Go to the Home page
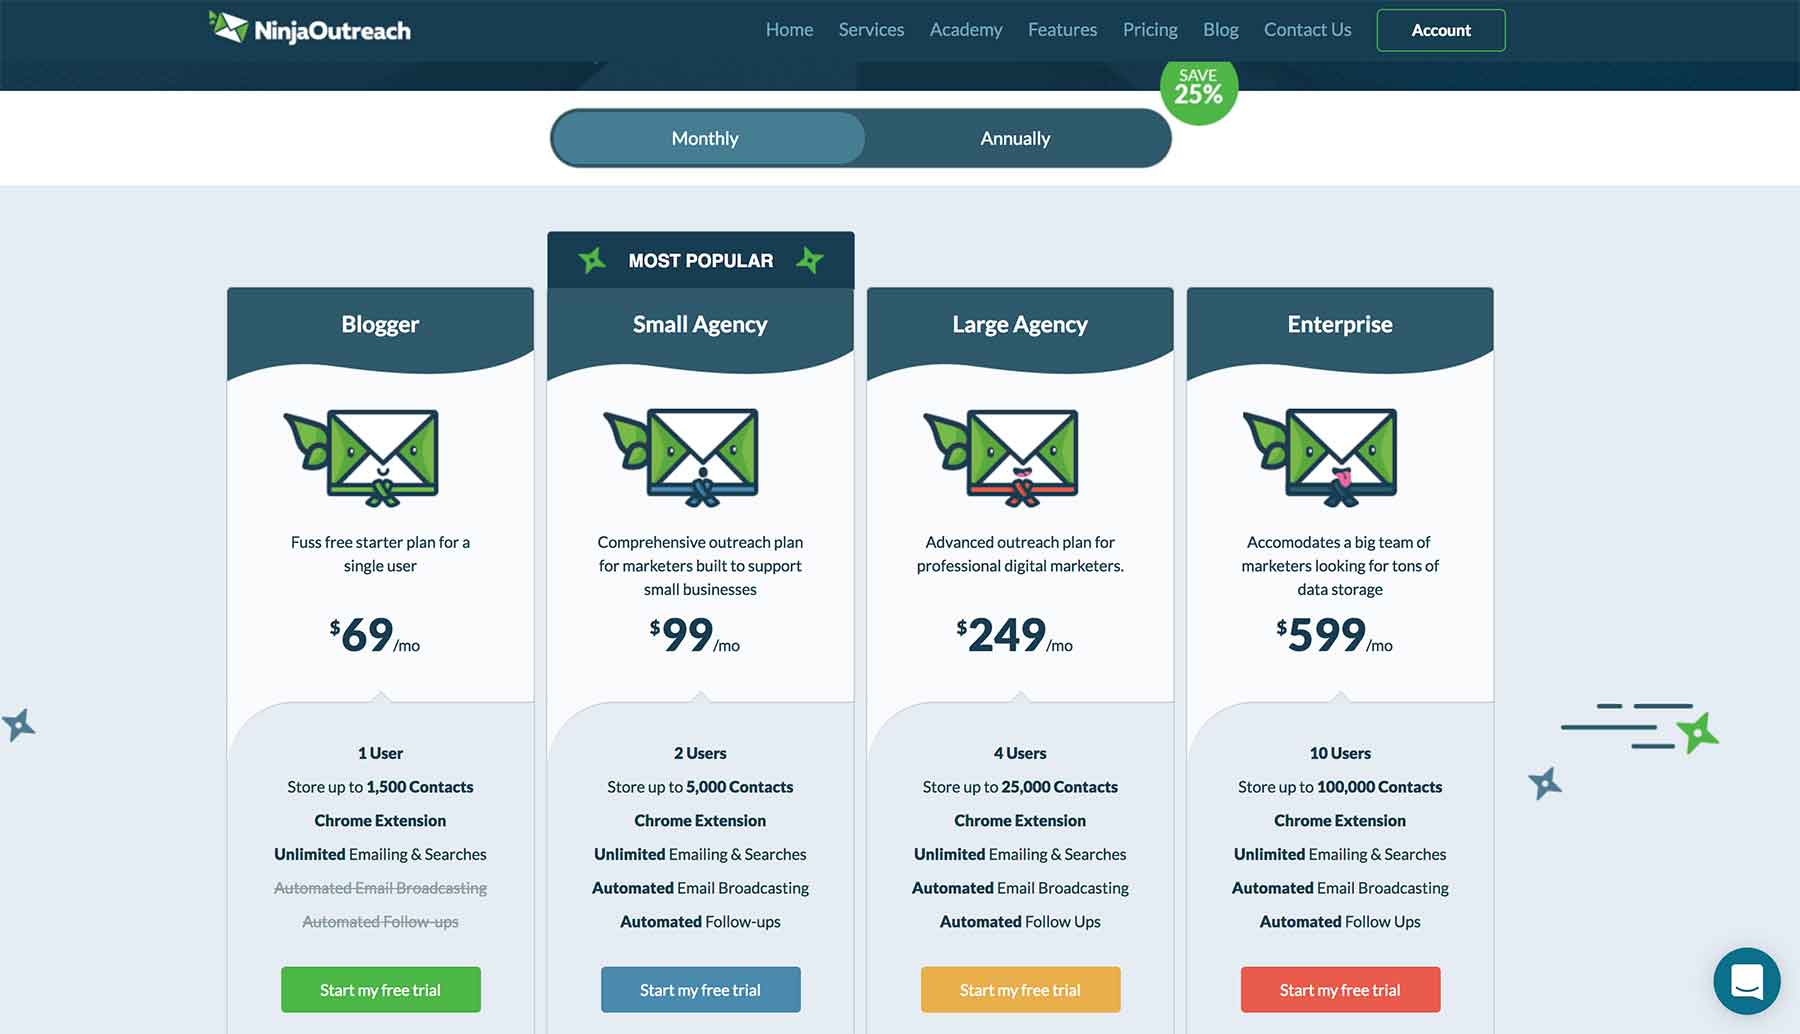Image resolution: width=1800 pixels, height=1034 pixels. tap(789, 30)
